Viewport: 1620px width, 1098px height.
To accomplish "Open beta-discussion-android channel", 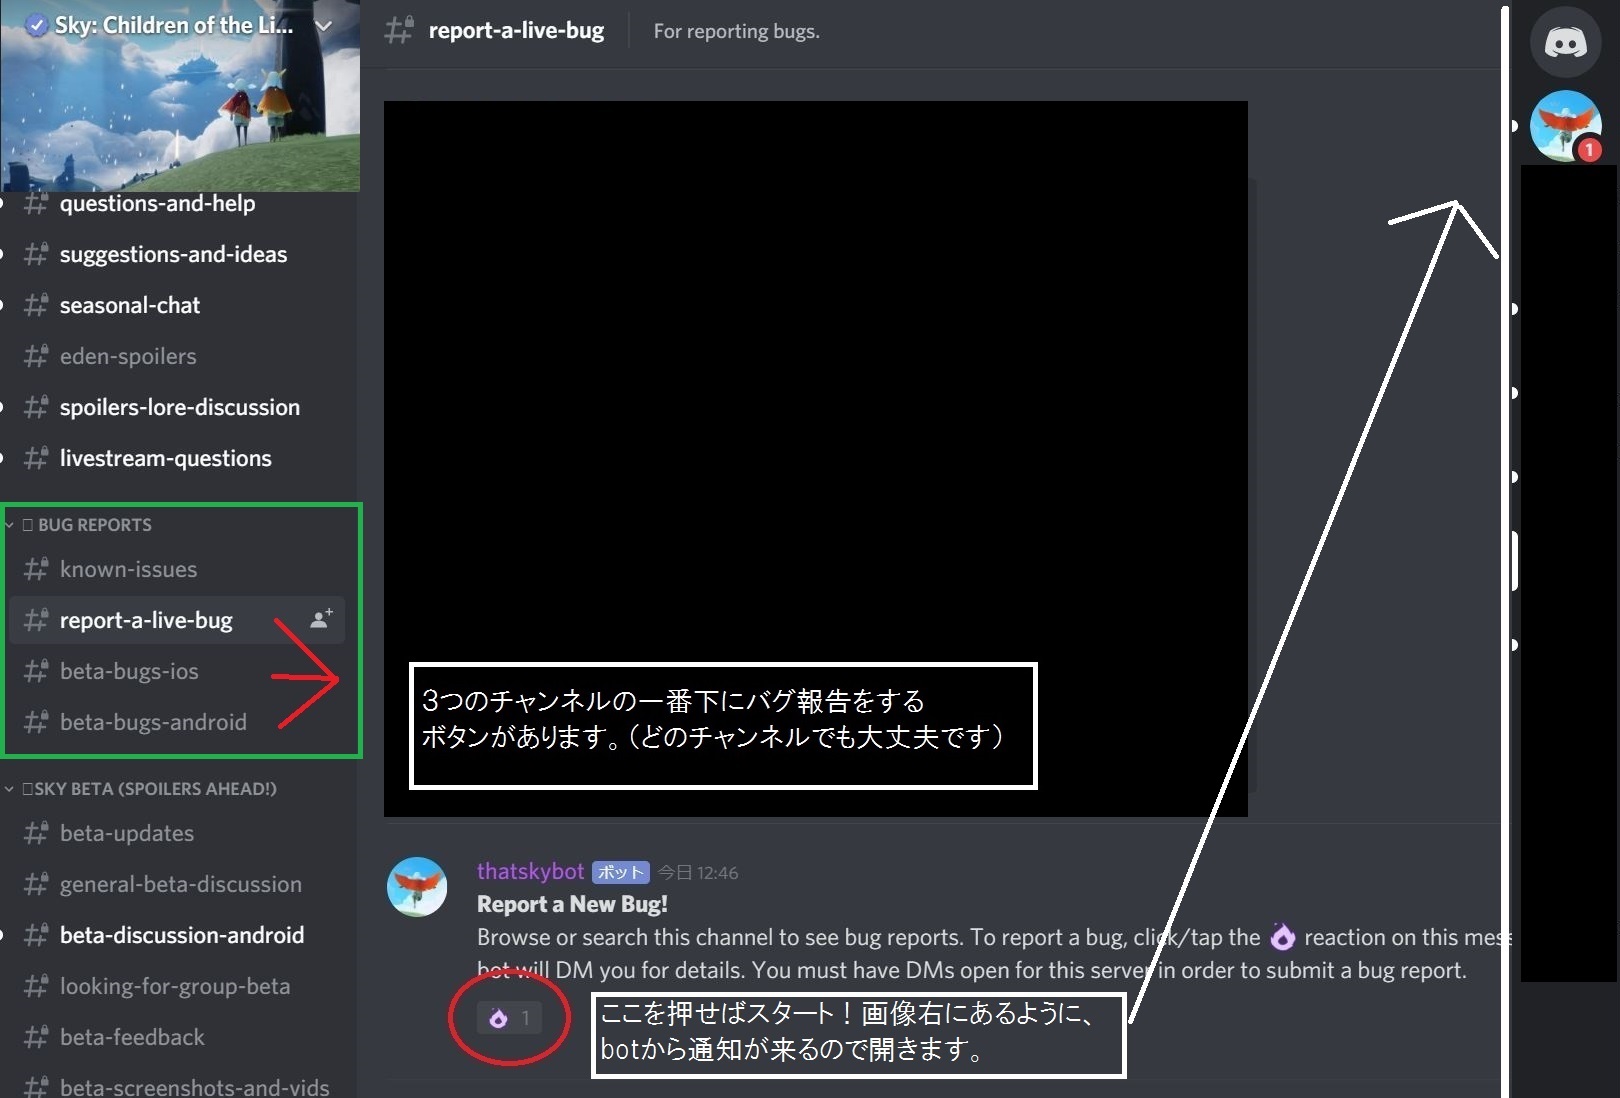I will point(180,935).
